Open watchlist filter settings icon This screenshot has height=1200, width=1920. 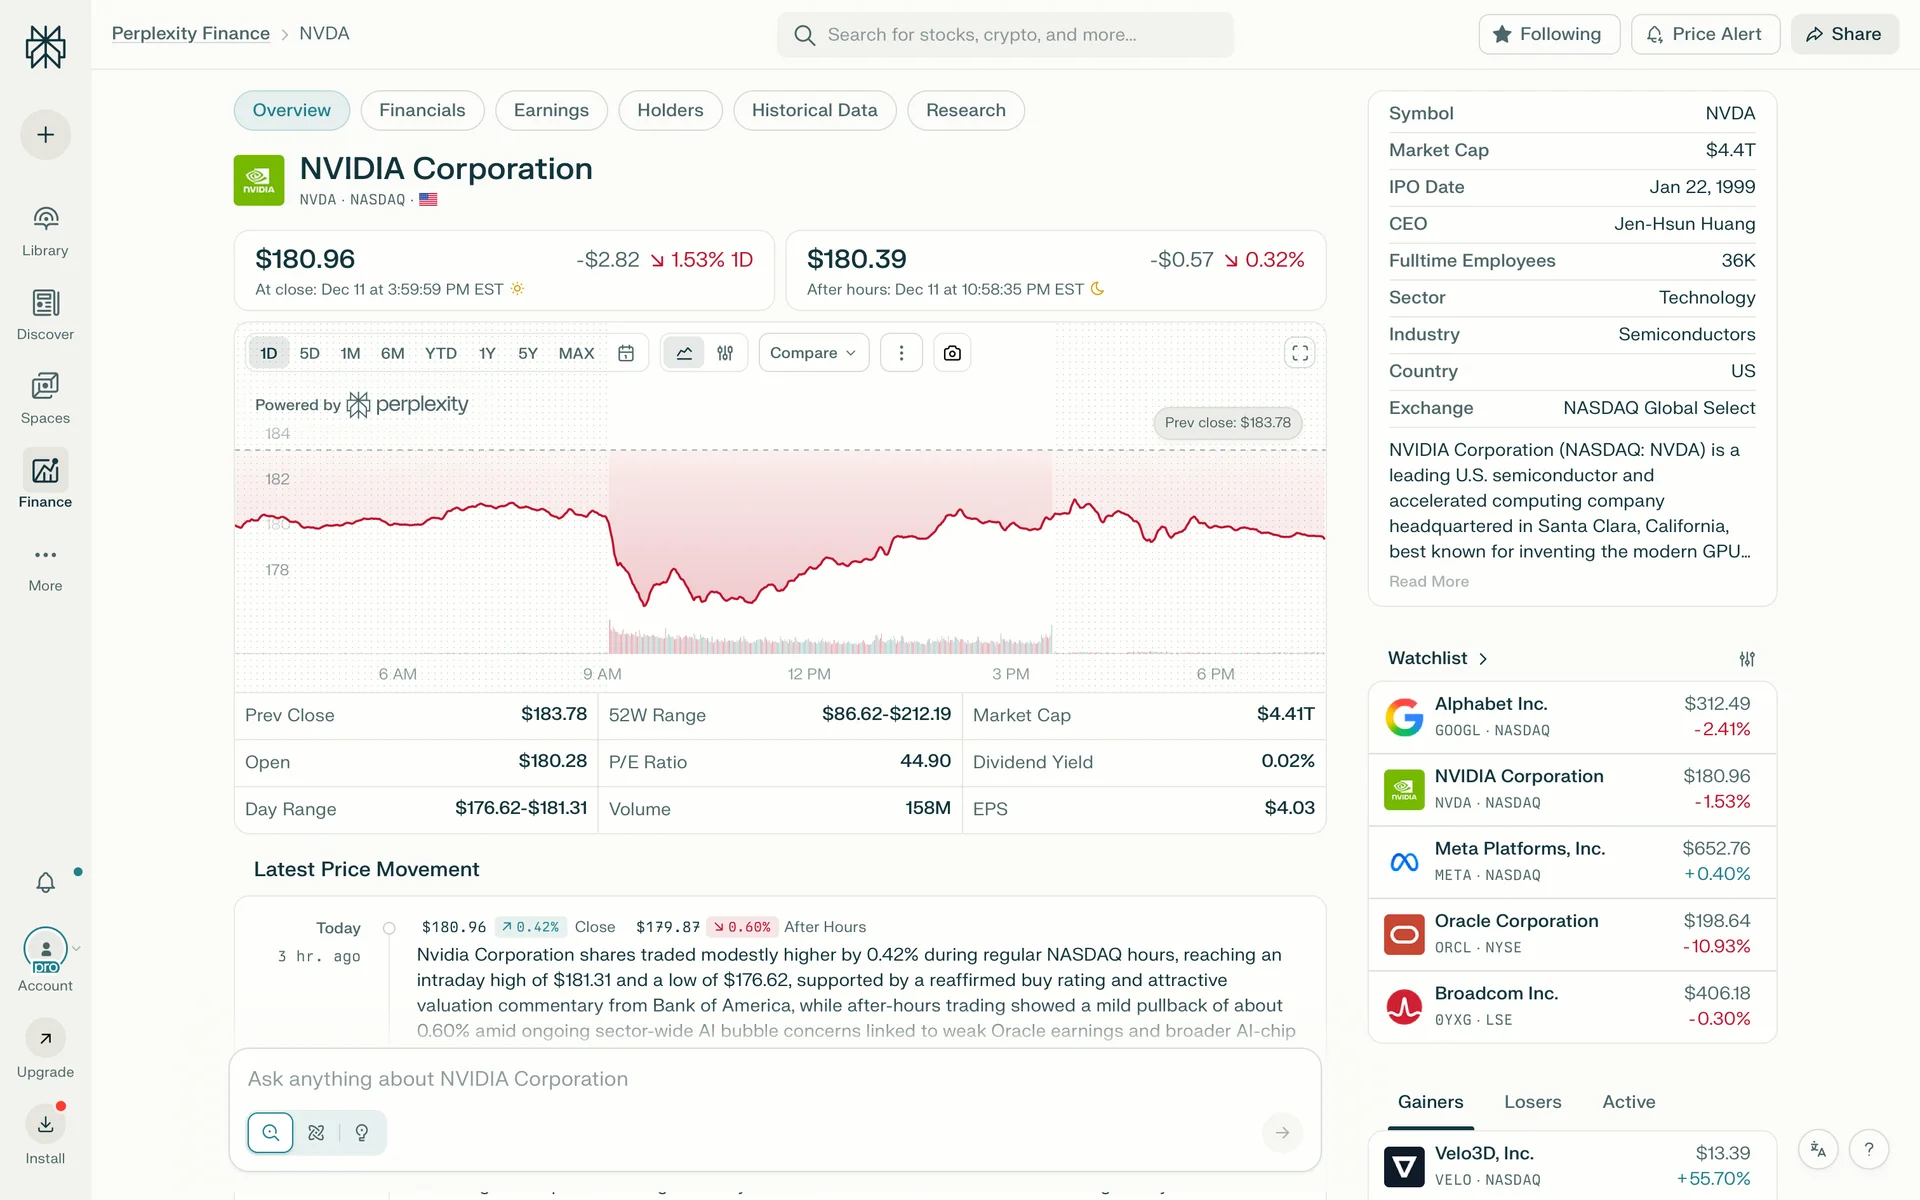1746,659
